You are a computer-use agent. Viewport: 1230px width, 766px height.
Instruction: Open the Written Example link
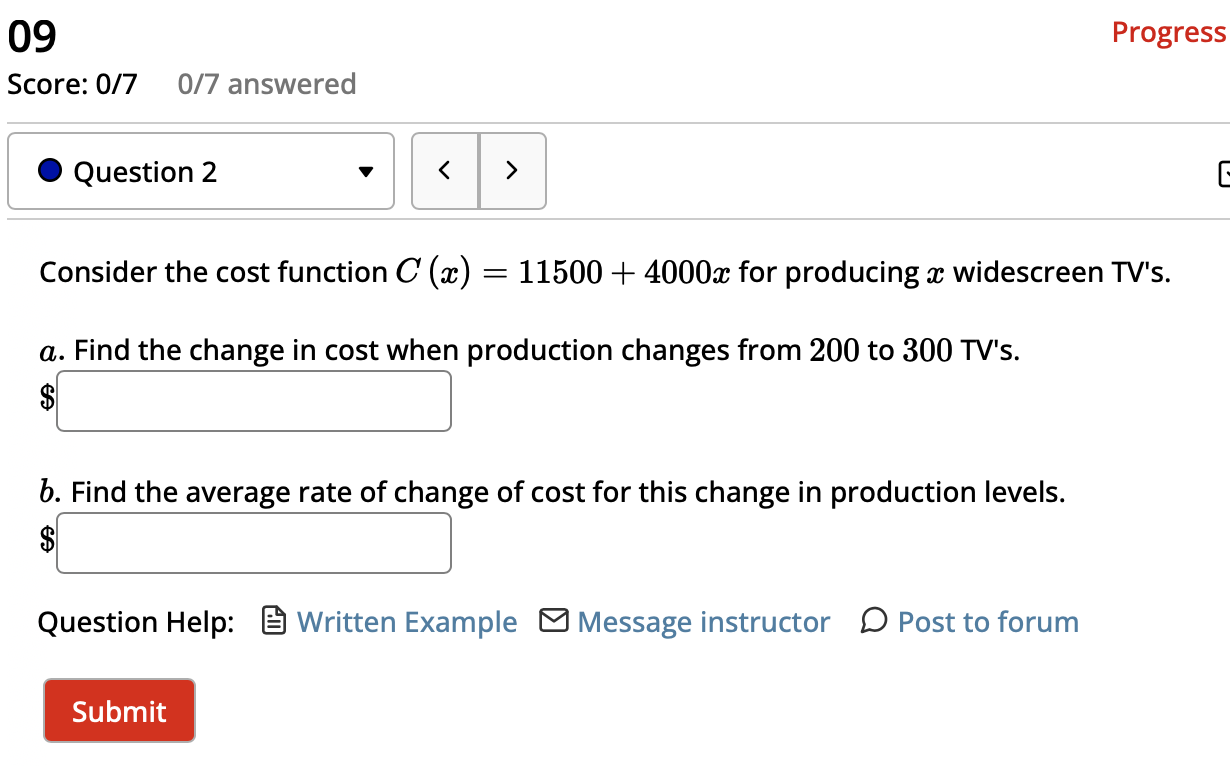coord(405,621)
